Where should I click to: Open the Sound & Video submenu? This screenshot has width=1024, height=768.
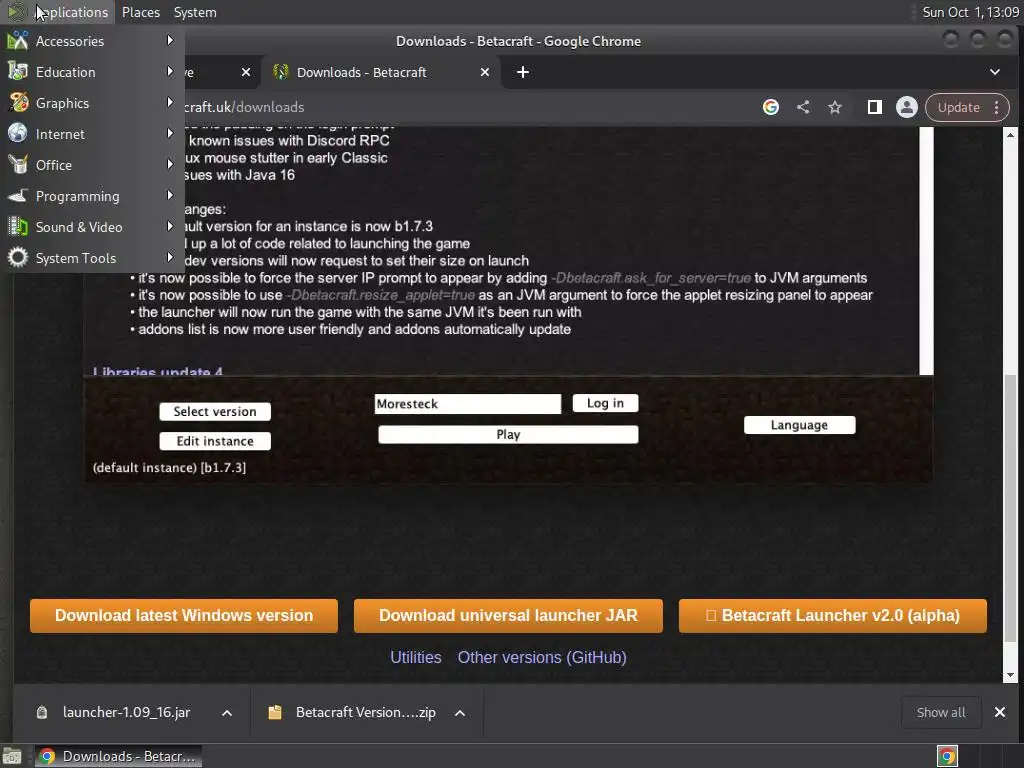92,227
